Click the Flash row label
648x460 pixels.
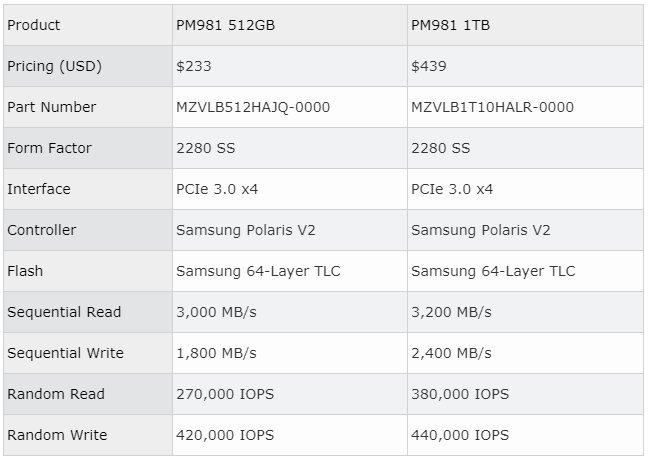tap(25, 271)
